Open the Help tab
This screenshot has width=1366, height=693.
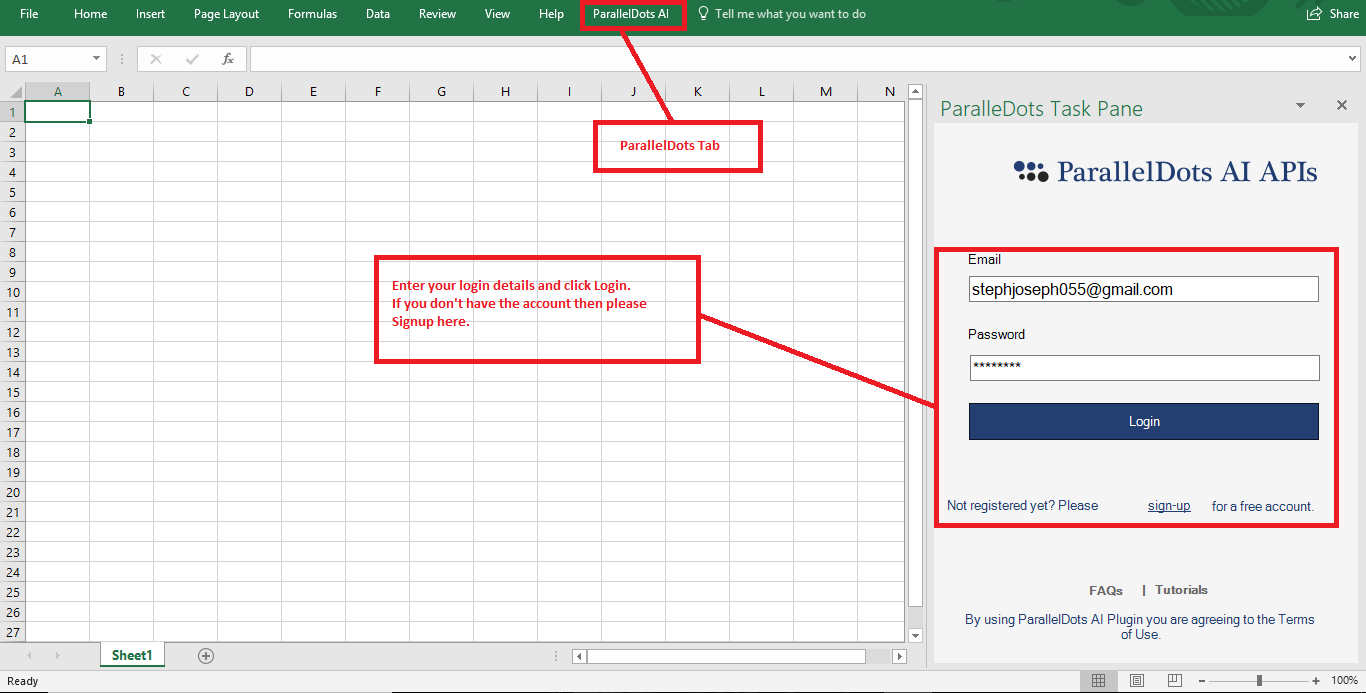[551, 14]
